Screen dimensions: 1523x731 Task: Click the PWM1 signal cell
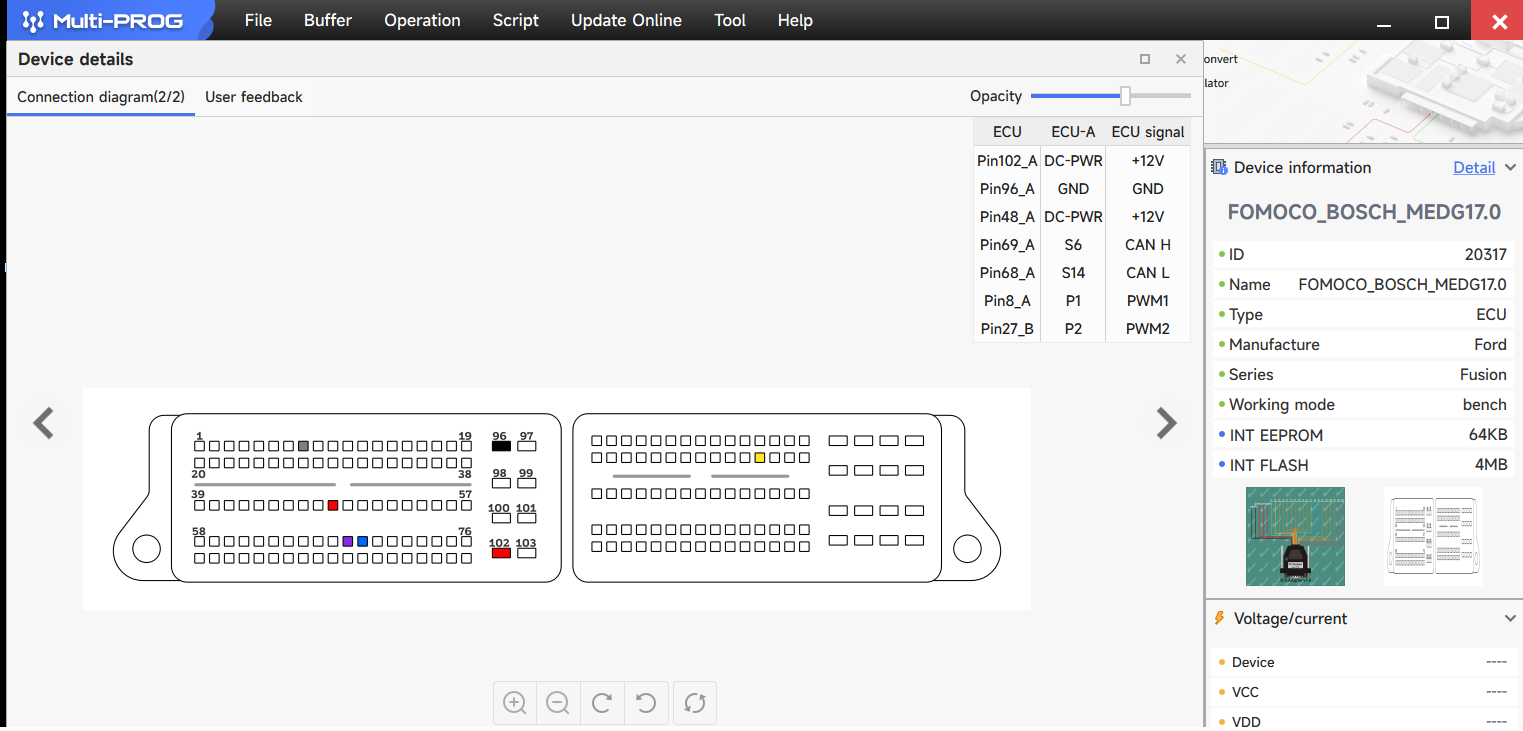tap(1148, 300)
